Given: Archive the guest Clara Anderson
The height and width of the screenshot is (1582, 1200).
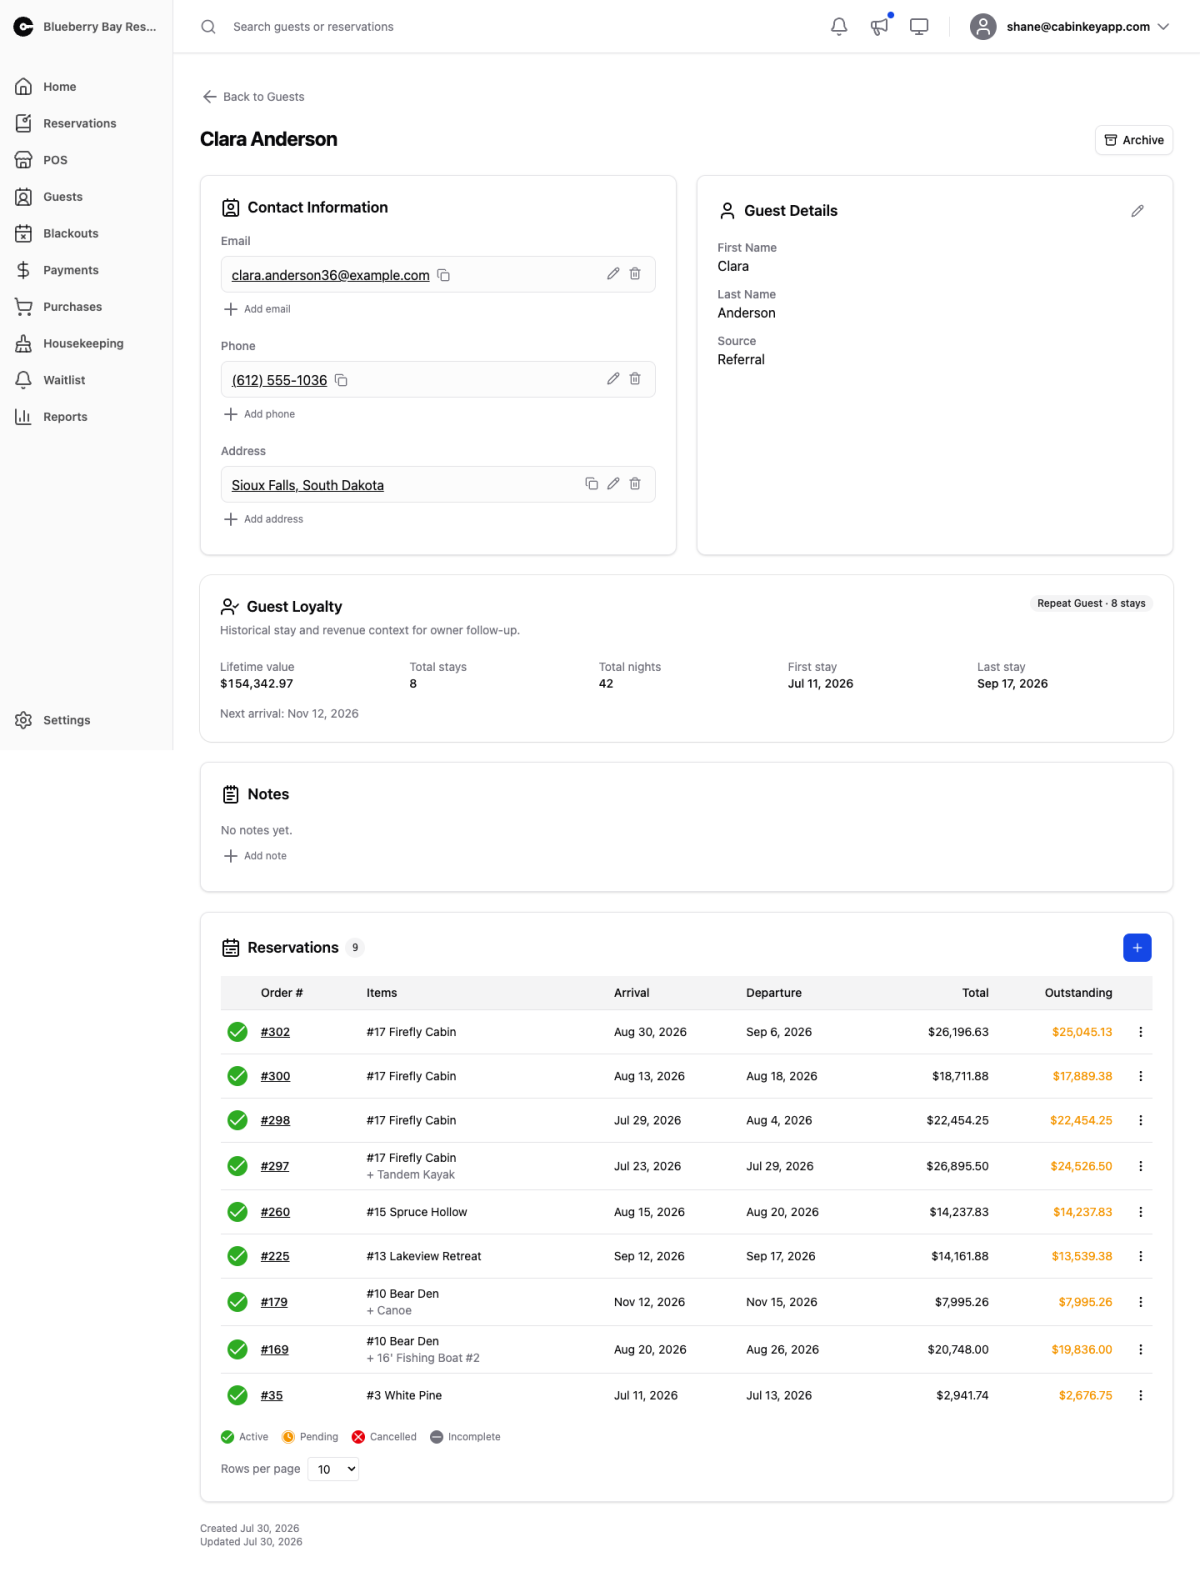Looking at the screenshot, I should click(1134, 140).
